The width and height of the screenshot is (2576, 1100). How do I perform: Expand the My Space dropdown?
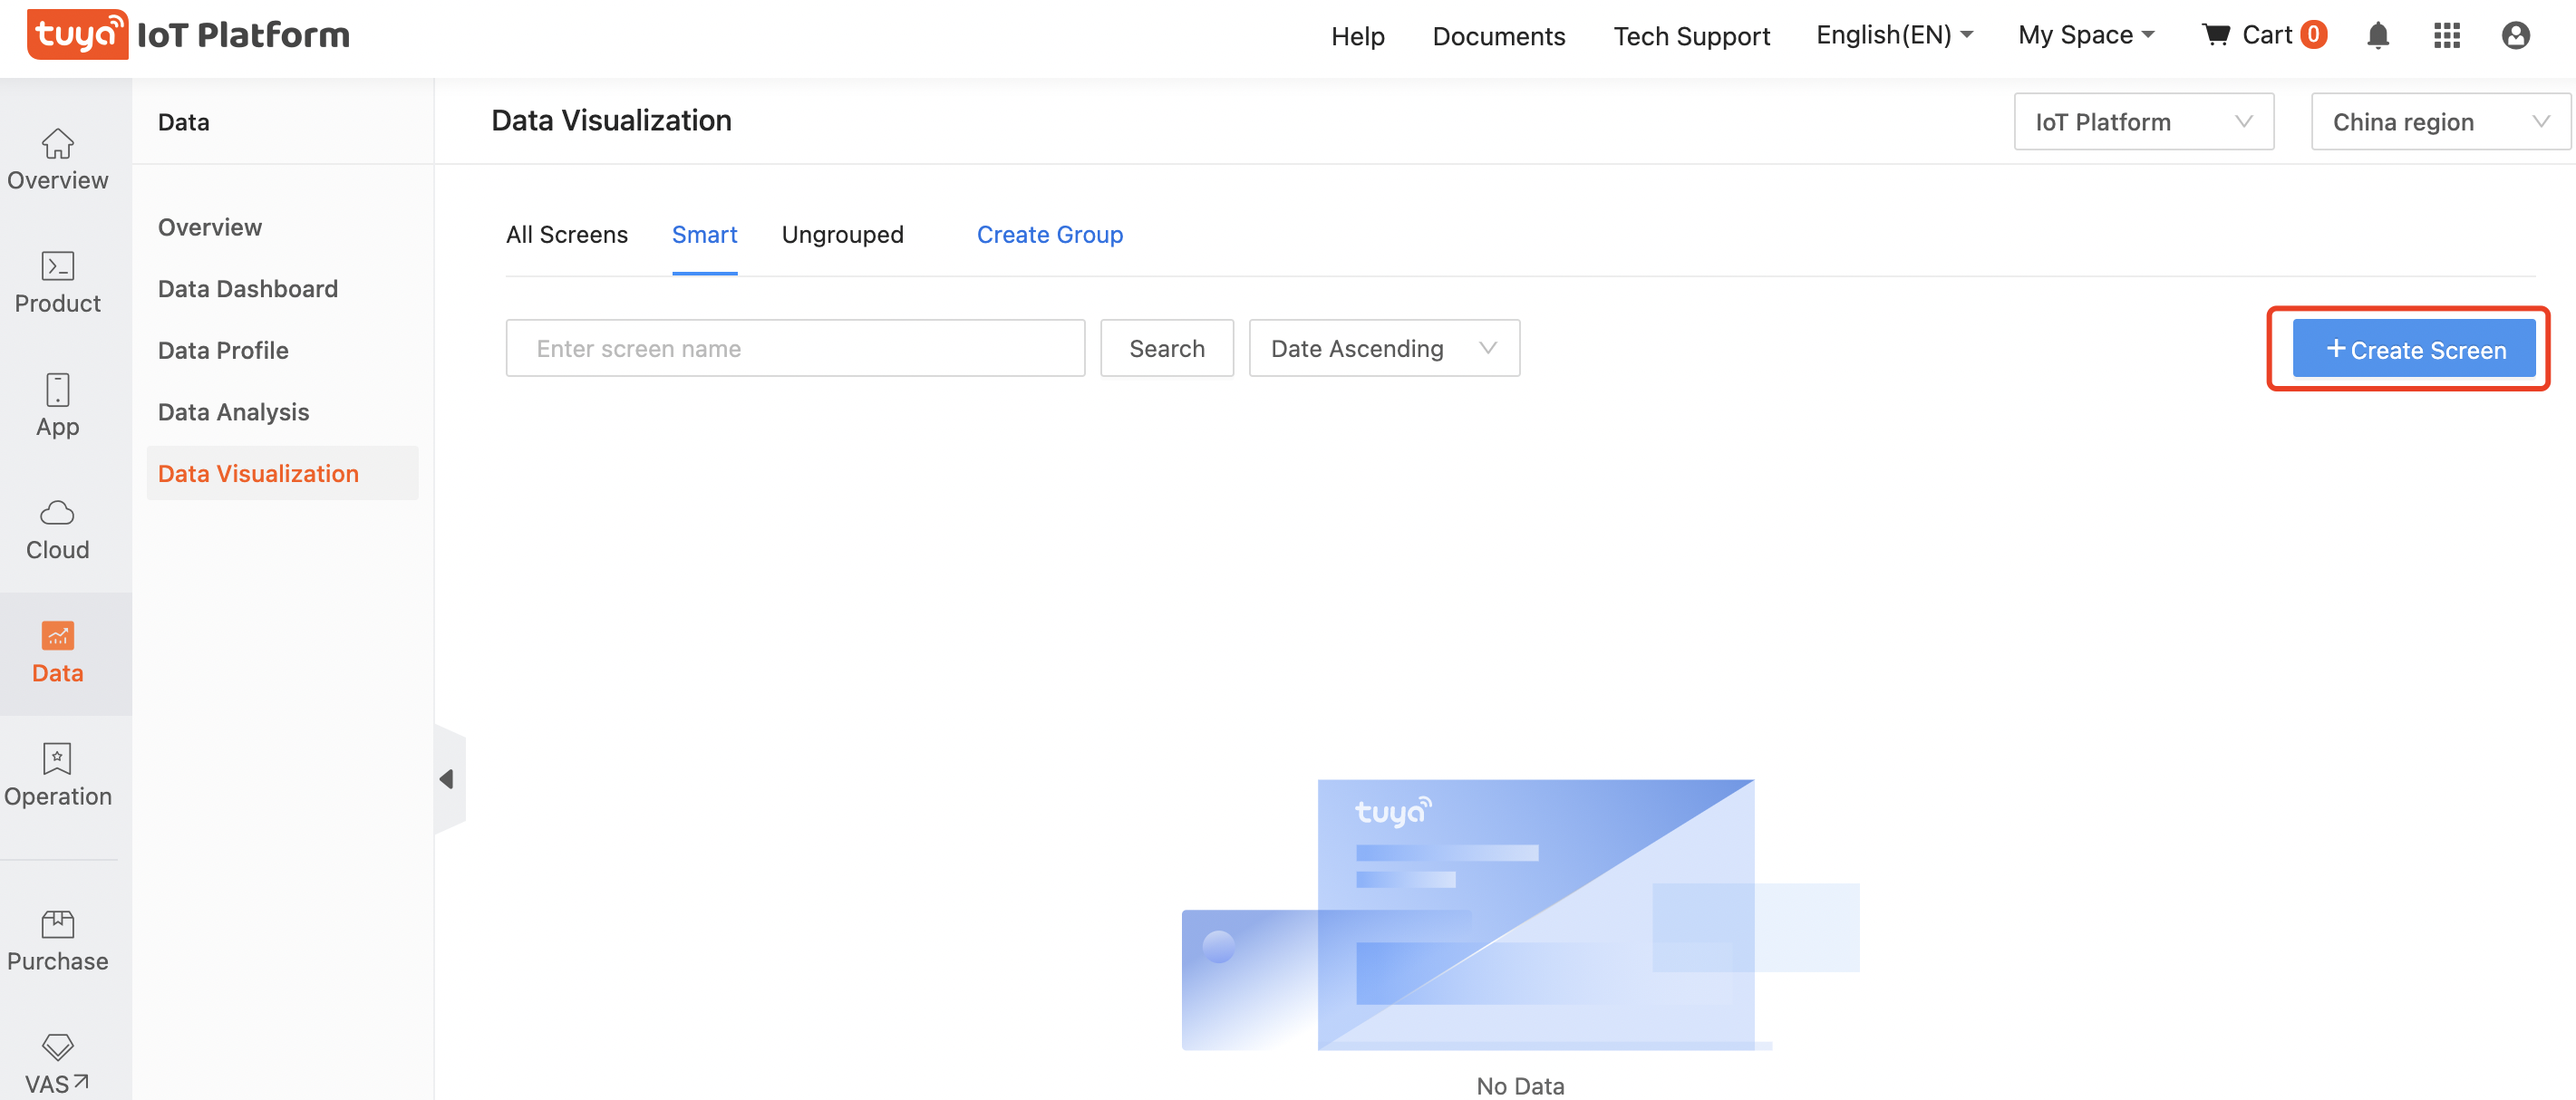(2086, 36)
